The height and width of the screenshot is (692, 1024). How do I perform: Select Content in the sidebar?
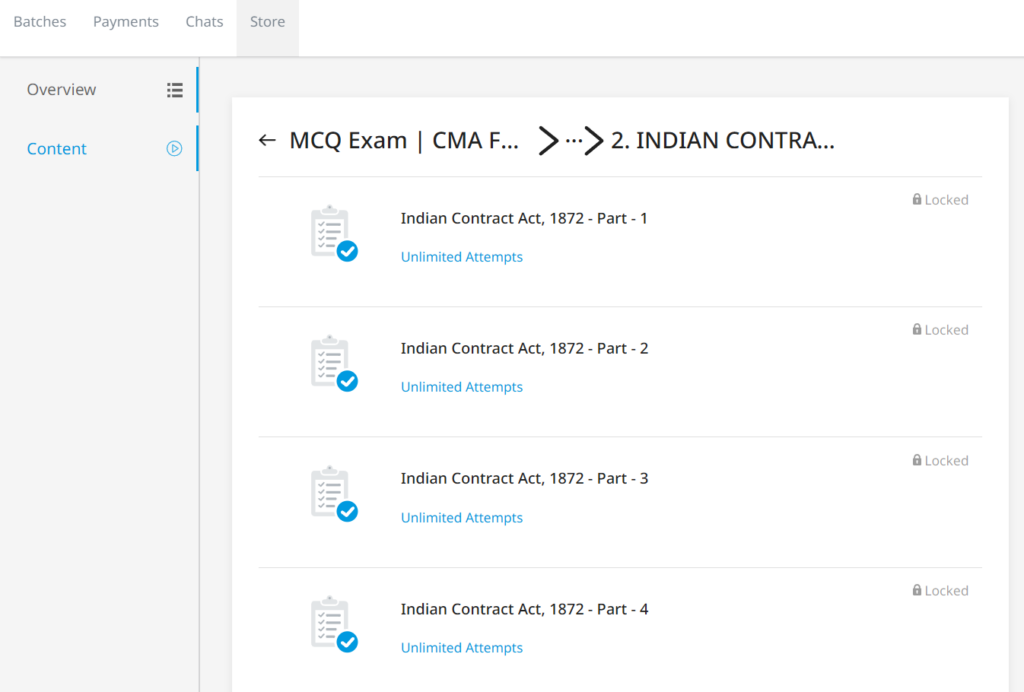click(57, 149)
